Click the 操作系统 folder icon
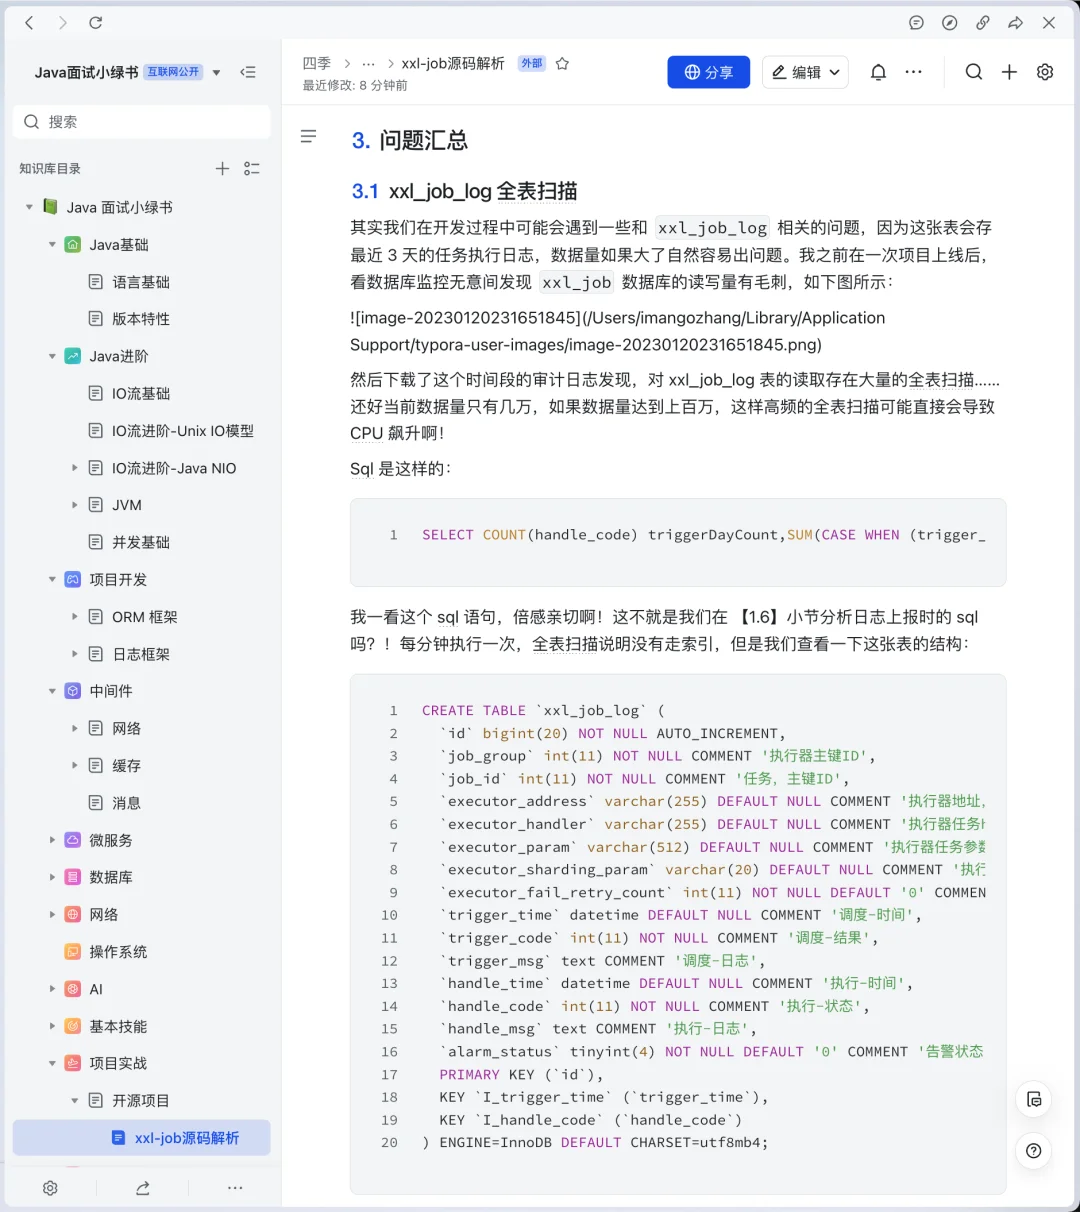The image size is (1080, 1212). tap(73, 952)
